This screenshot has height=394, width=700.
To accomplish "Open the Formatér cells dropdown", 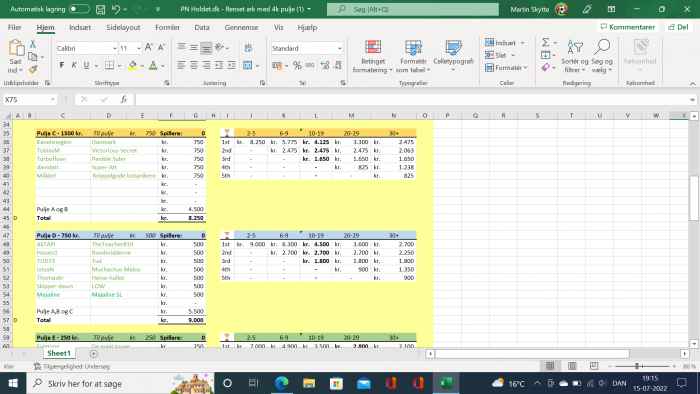I will point(525,68).
